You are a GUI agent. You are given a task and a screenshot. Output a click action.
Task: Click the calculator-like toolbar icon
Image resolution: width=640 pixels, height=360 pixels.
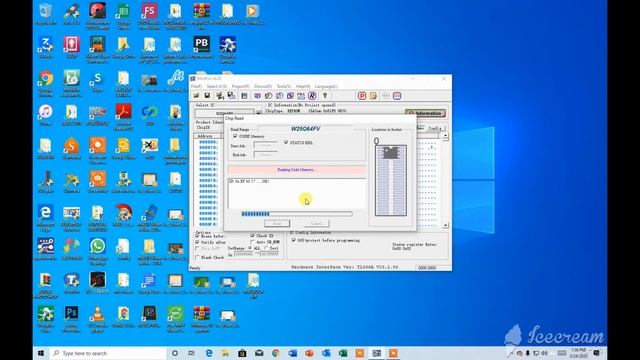pos(244,96)
